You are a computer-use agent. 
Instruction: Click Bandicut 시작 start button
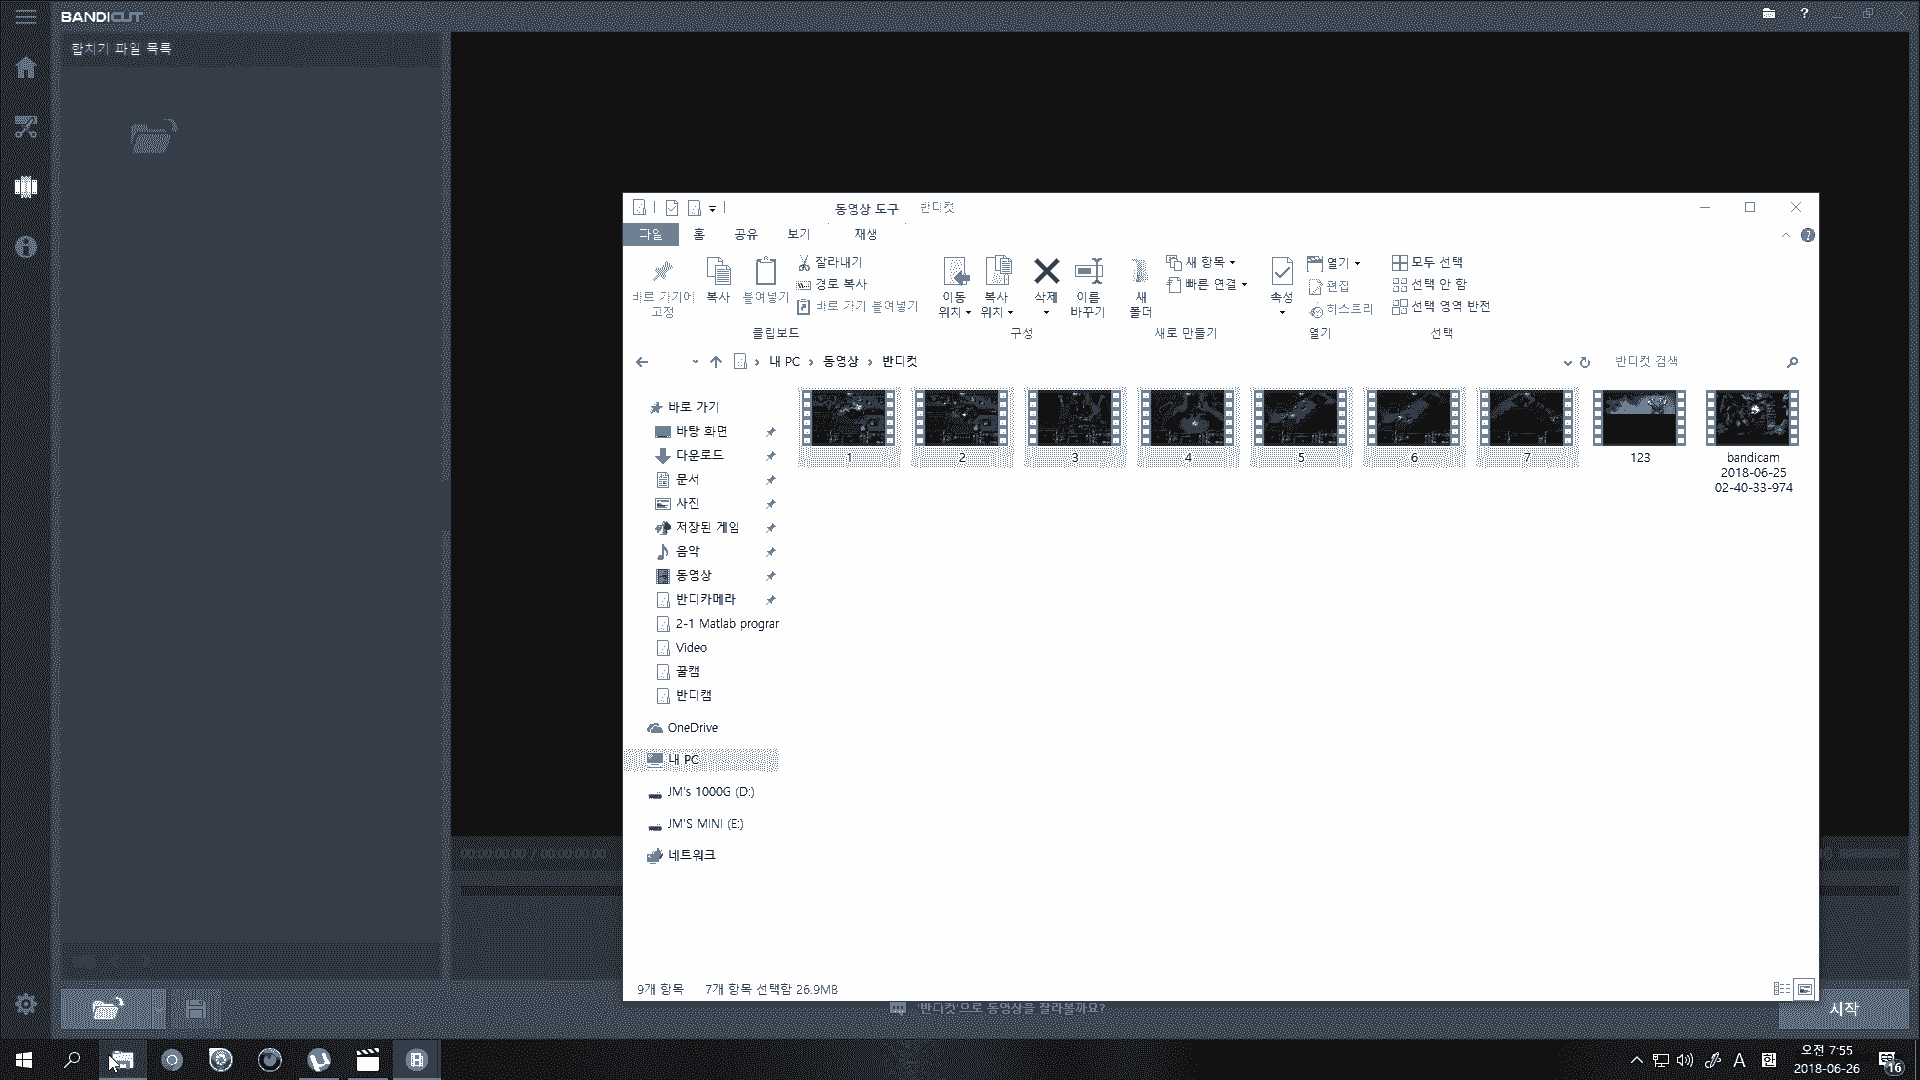point(1844,1009)
